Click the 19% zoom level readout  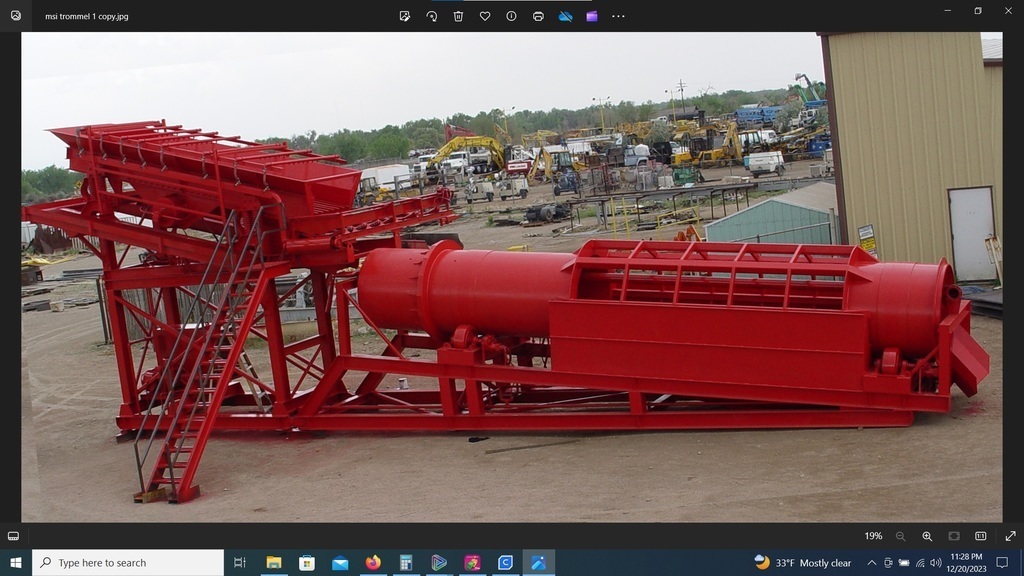coord(873,536)
